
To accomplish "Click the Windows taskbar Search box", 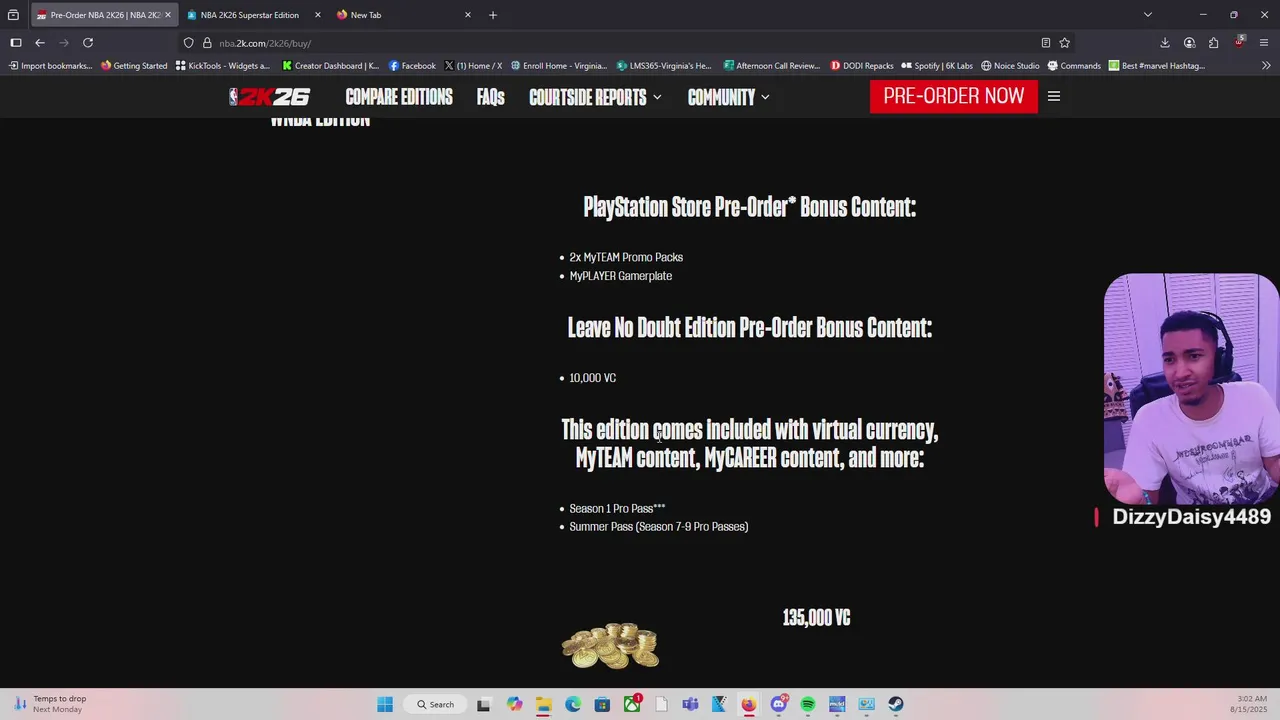I will click(436, 704).
